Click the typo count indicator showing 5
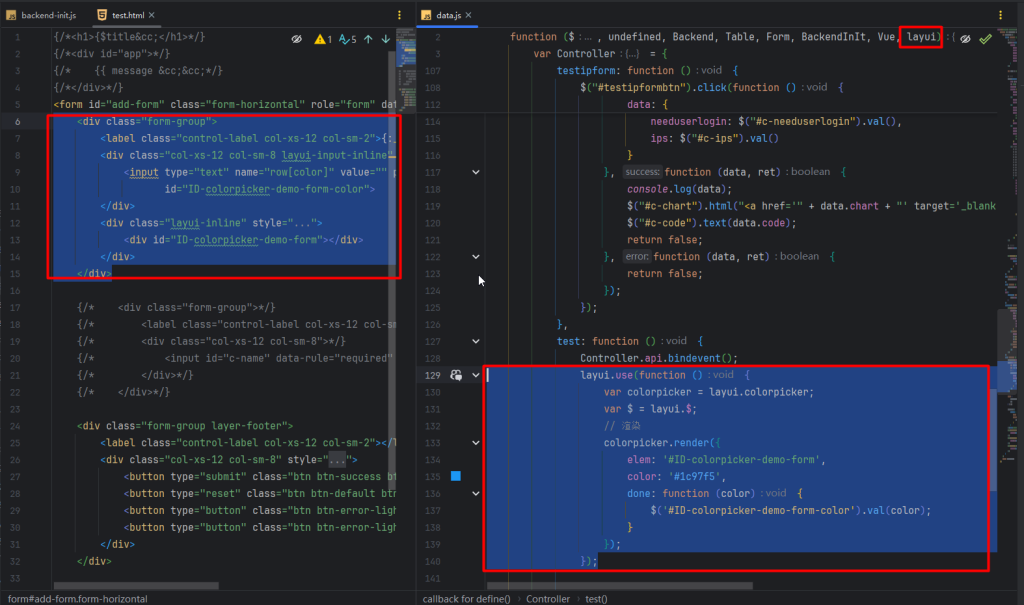This screenshot has height=605, width=1024. tap(347, 39)
